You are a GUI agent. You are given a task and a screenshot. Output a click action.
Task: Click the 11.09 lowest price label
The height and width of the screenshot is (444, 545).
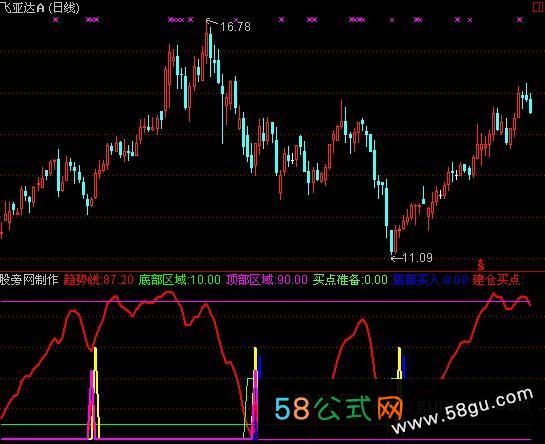click(x=418, y=258)
